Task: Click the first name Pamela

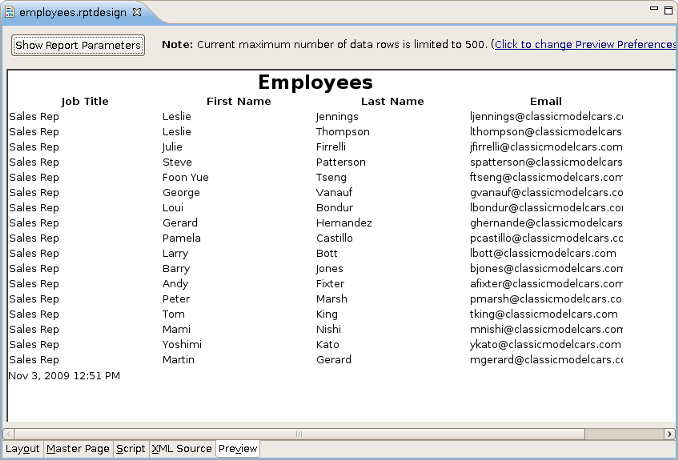Action: click(x=181, y=238)
